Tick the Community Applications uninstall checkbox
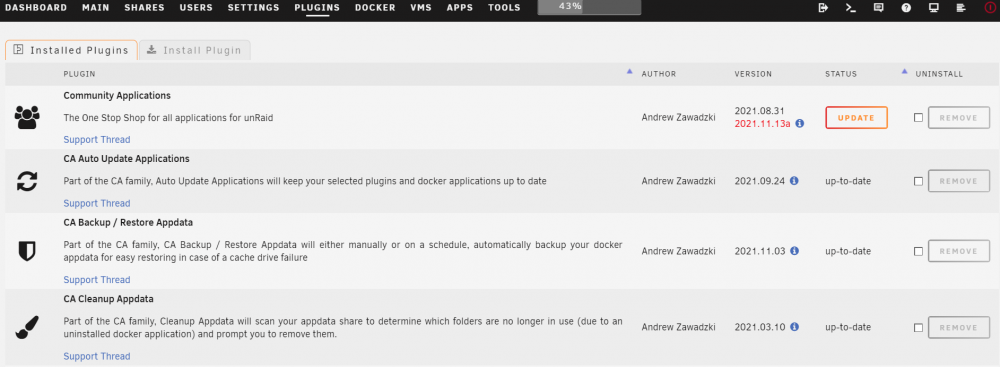The image size is (1000, 367). pyautogui.click(x=918, y=117)
